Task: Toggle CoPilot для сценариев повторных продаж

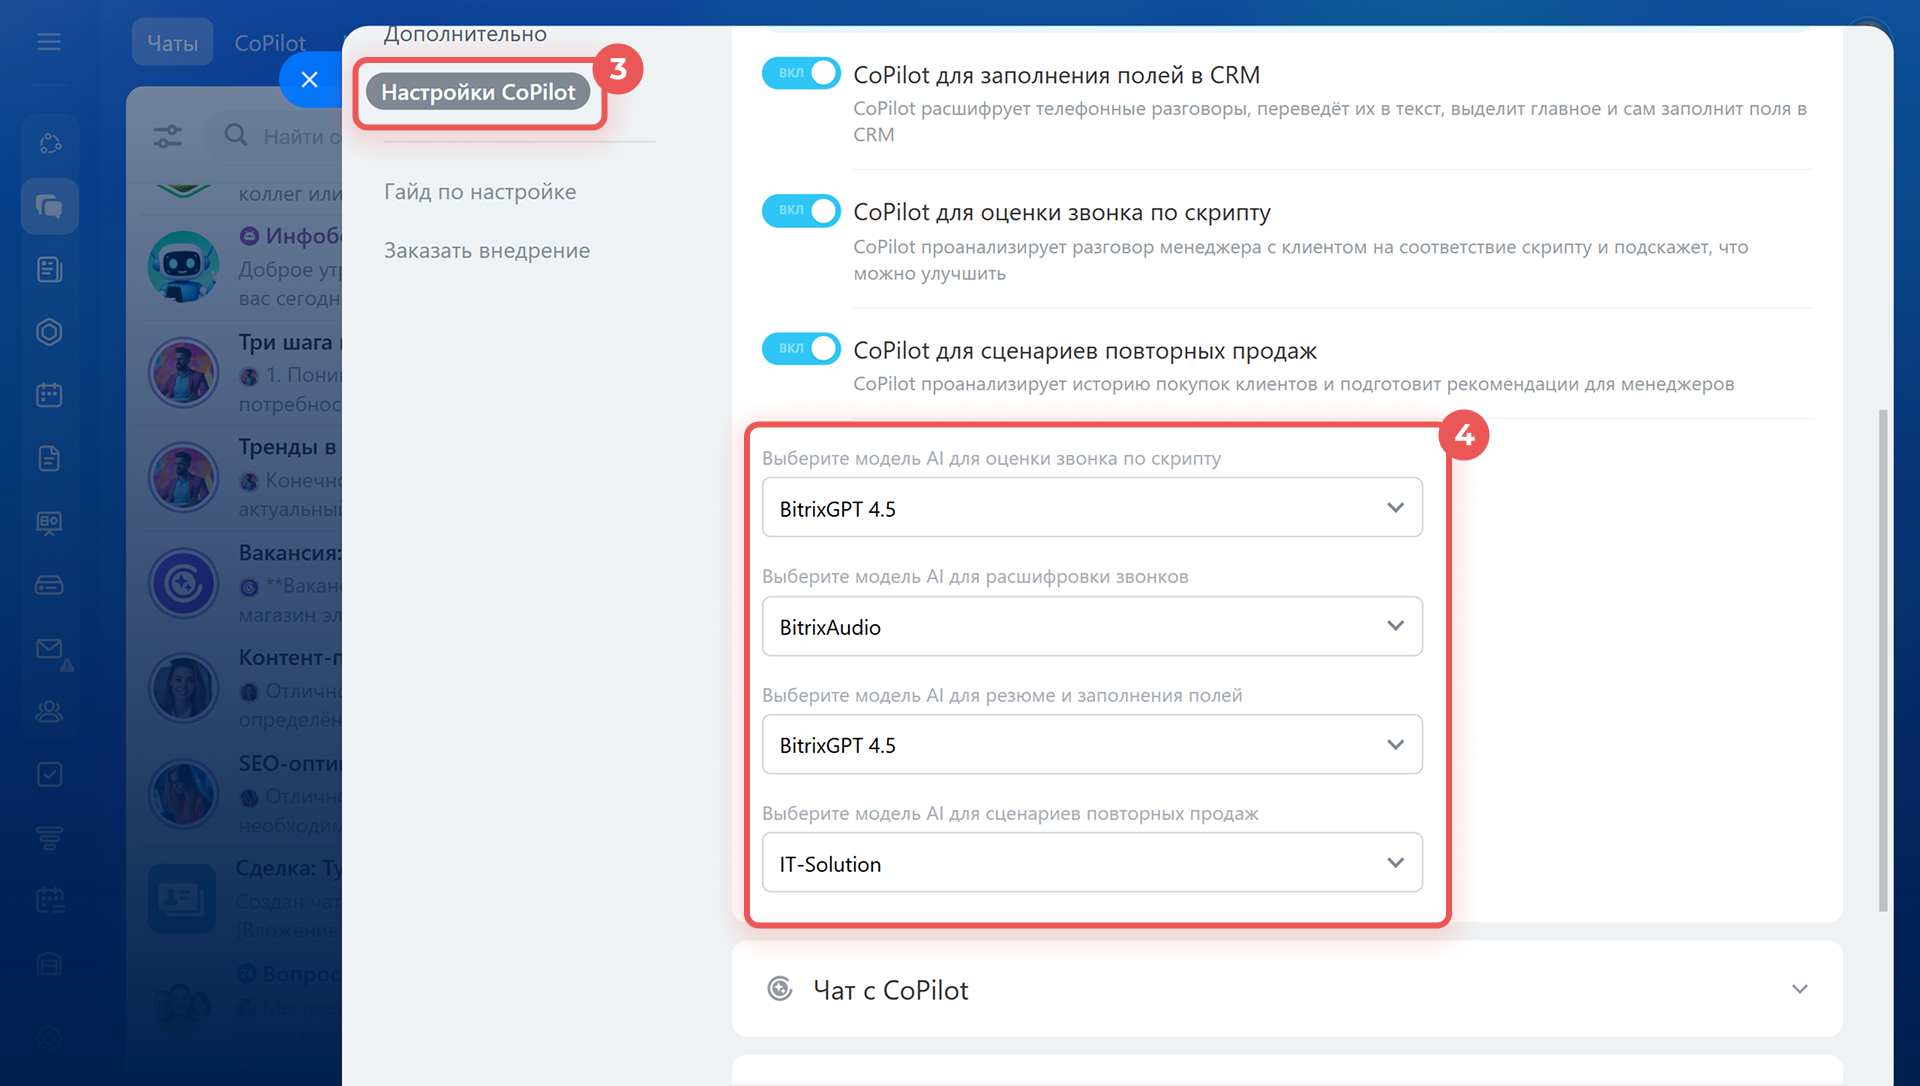Action: (x=801, y=349)
